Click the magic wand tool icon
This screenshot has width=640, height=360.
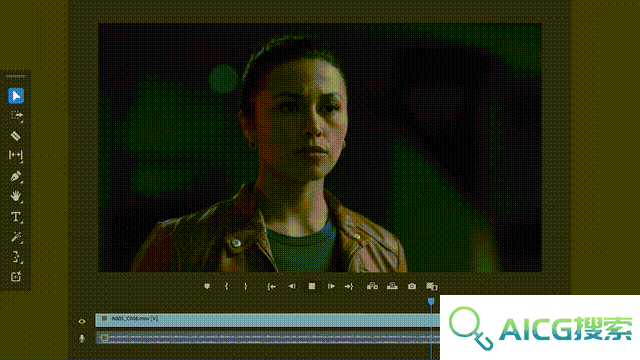(16, 237)
